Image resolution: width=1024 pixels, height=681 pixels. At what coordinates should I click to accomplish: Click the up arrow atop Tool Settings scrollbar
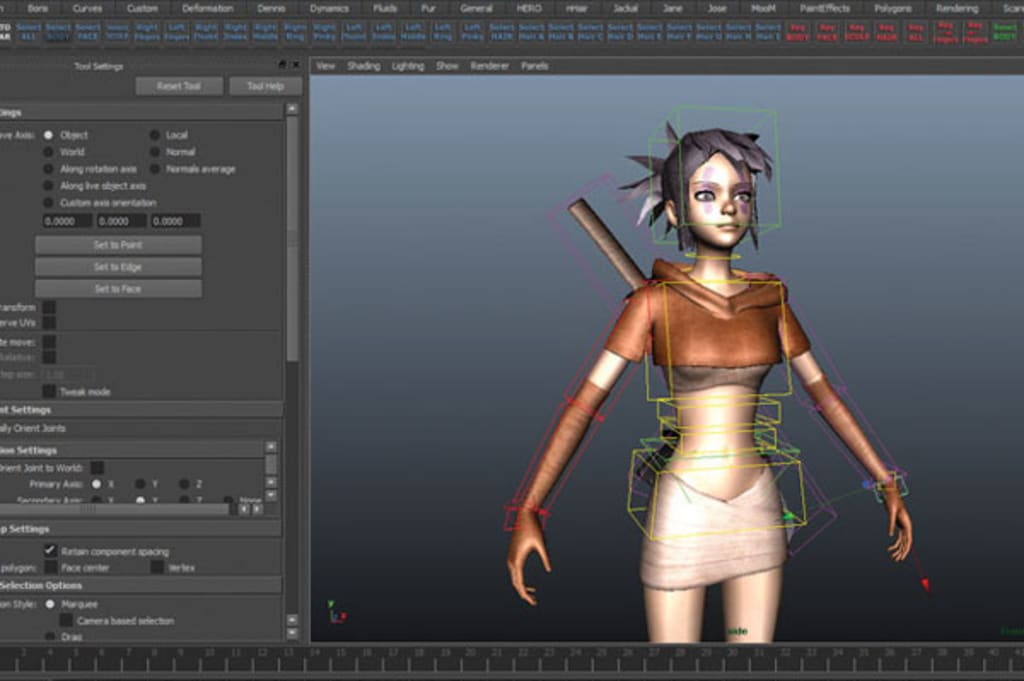[x=292, y=108]
